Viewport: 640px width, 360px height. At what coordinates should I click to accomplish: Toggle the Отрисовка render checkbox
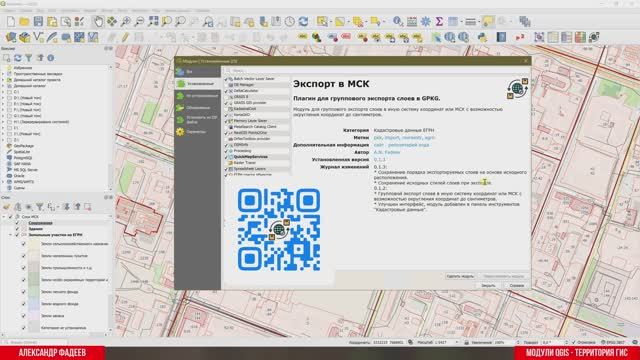pyautogui.click(x=574, y=342)
